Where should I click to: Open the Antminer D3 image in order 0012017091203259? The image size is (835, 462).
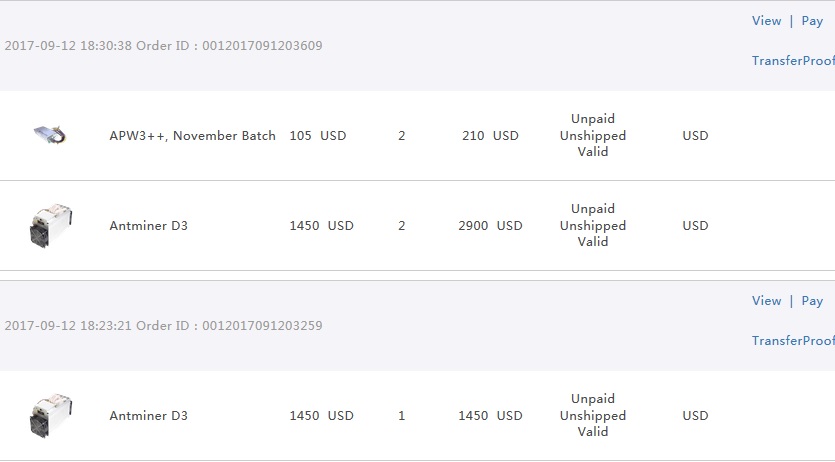click(x=51, y=416)
